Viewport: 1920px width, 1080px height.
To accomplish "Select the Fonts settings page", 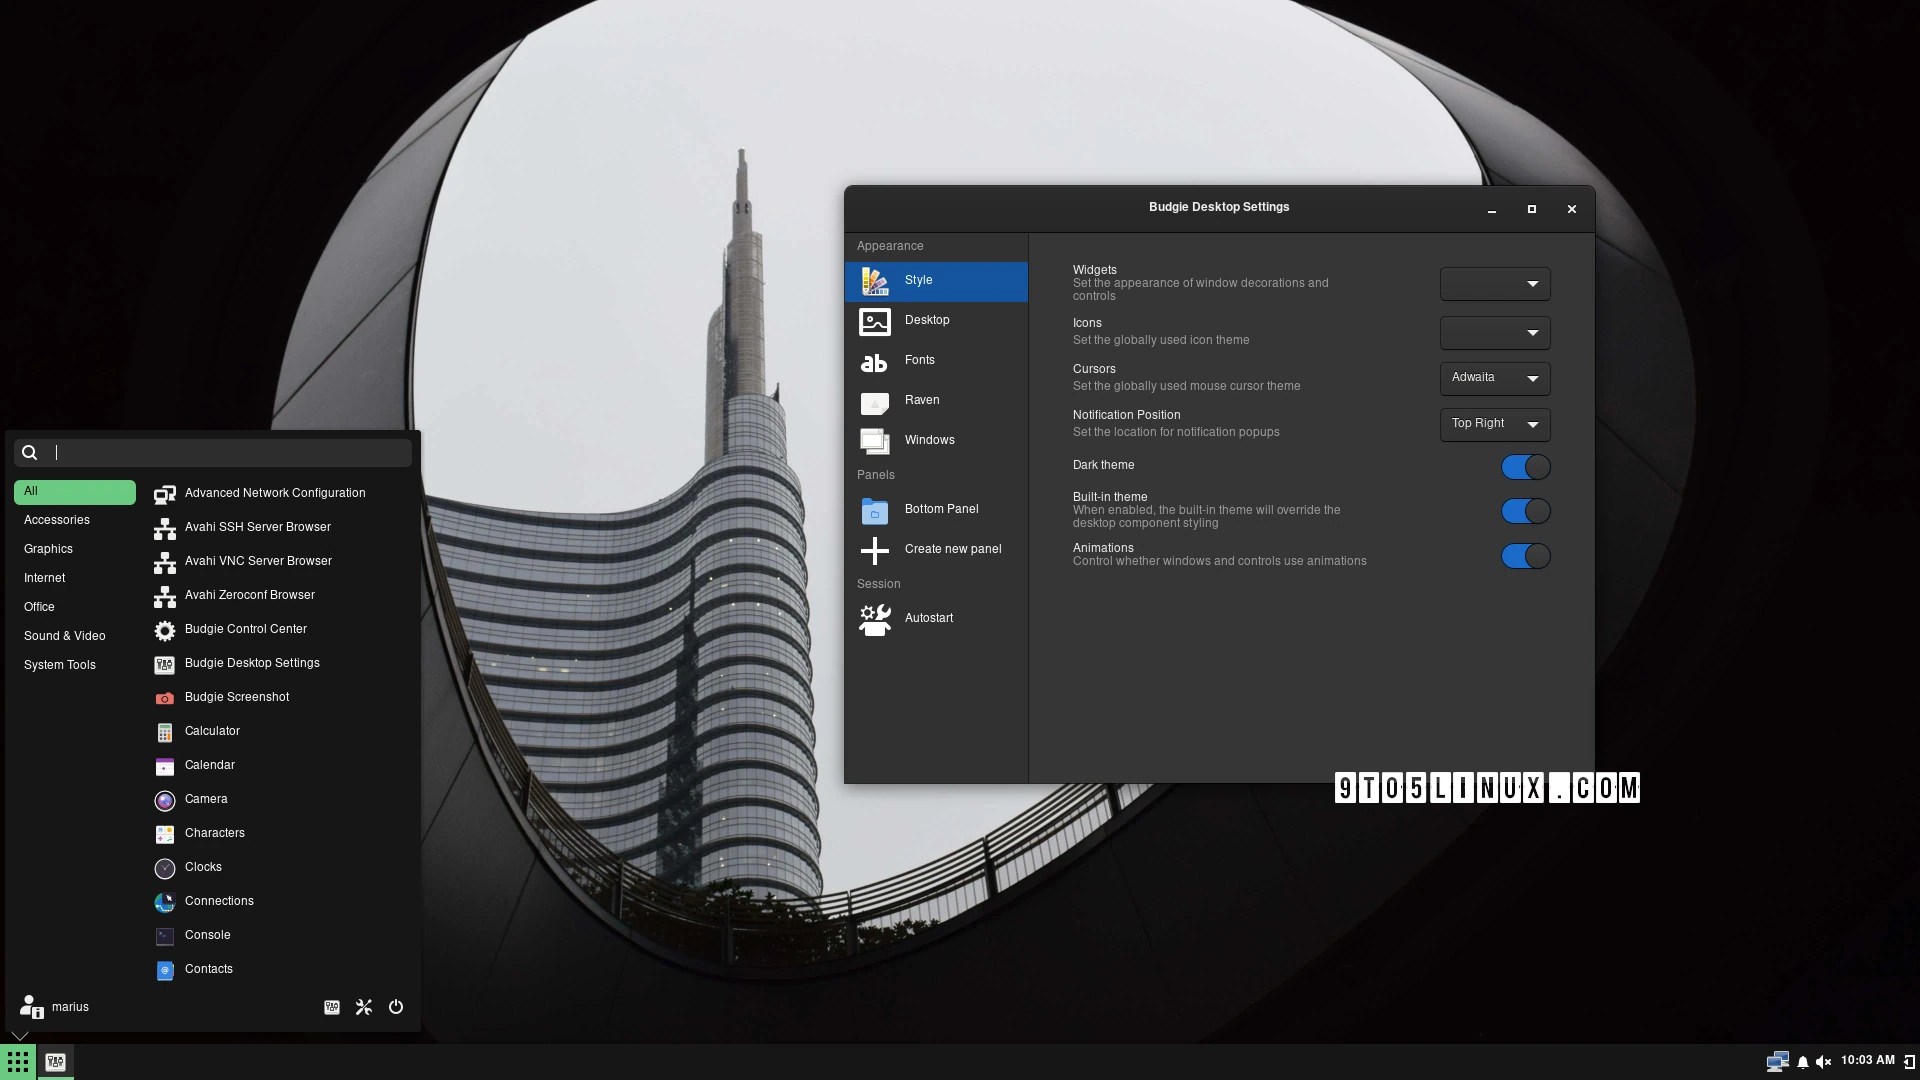I will (936, 361).
